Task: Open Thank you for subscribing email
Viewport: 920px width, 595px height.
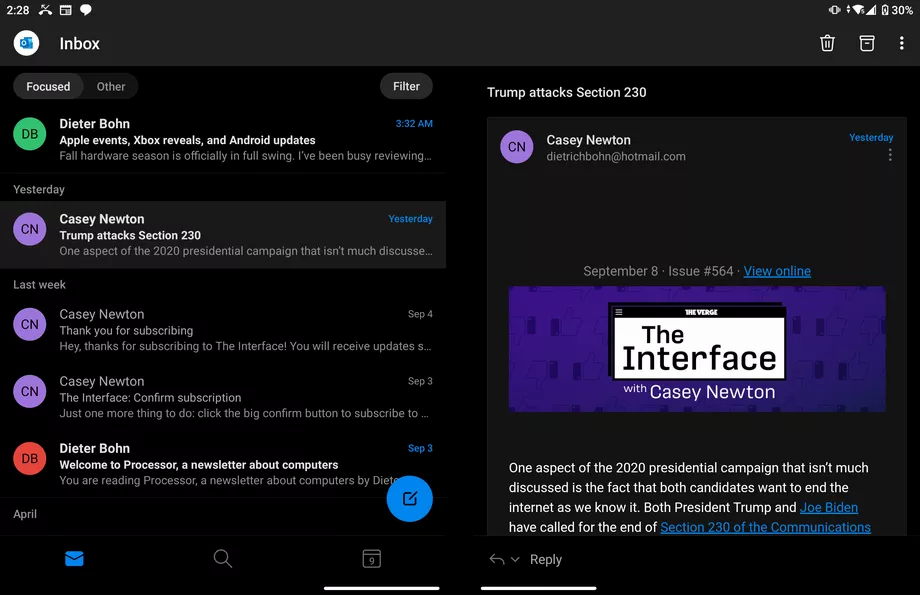Action: (x=223, y=330)
